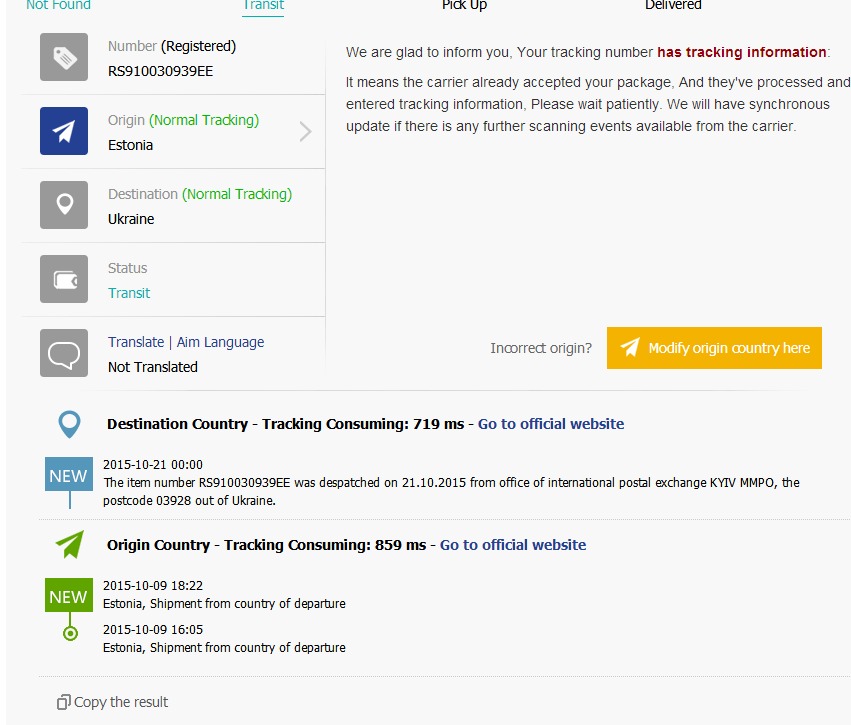This screenshot has width=851, height=725.
Task: Click the 'Incorrect origin?' label
Action: pos(541,348)
